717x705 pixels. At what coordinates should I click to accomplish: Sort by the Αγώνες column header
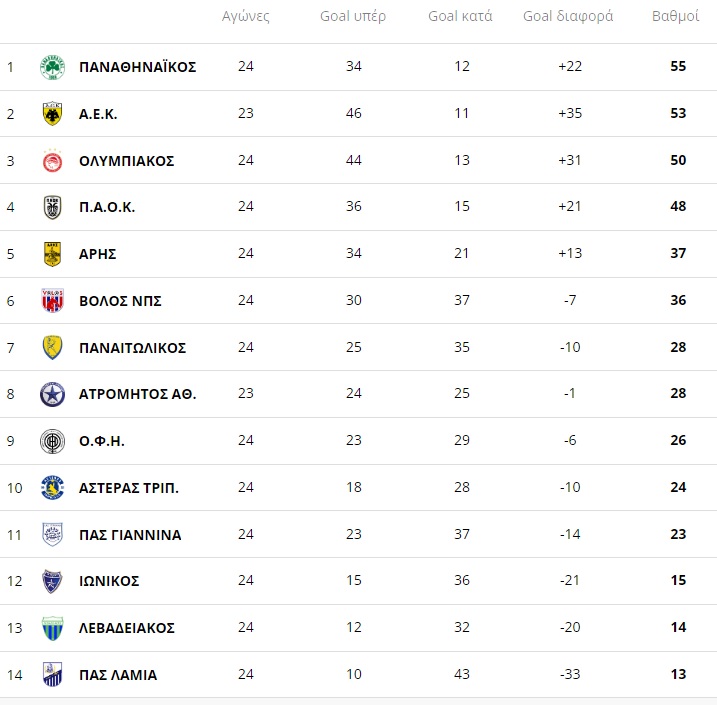click(246, 16)
